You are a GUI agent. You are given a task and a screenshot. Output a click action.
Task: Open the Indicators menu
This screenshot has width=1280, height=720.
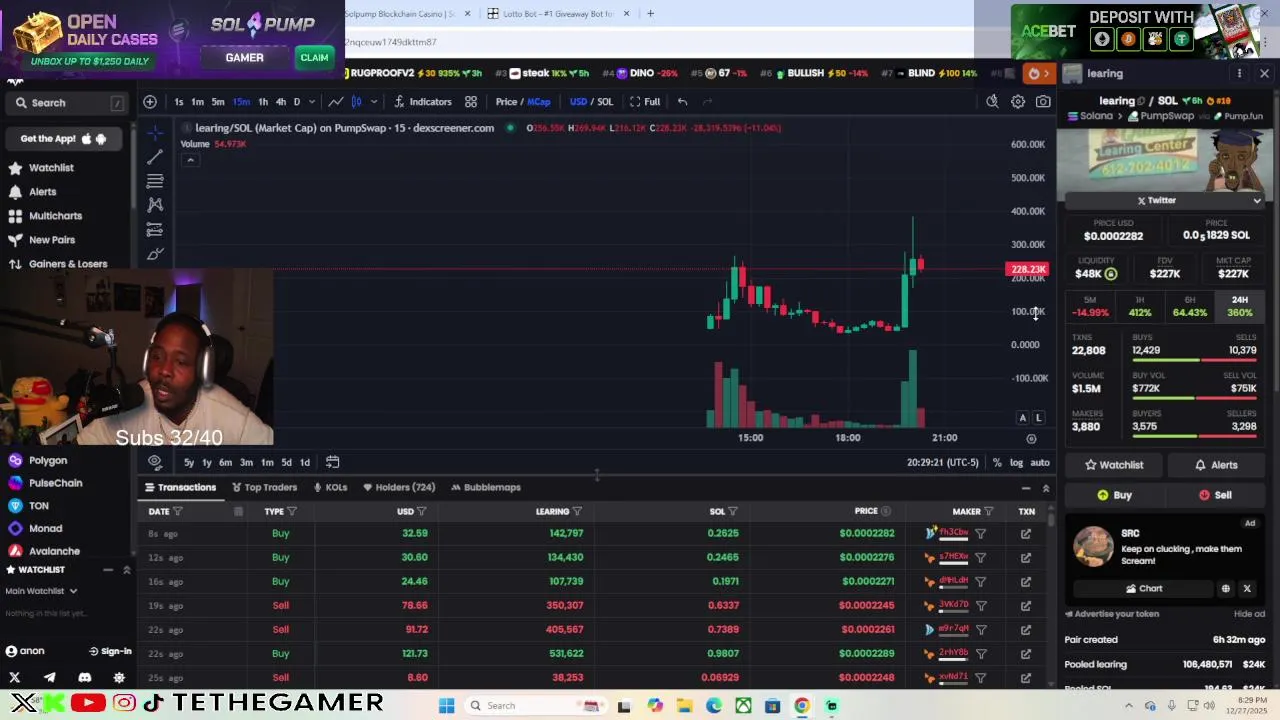[422, 101]
